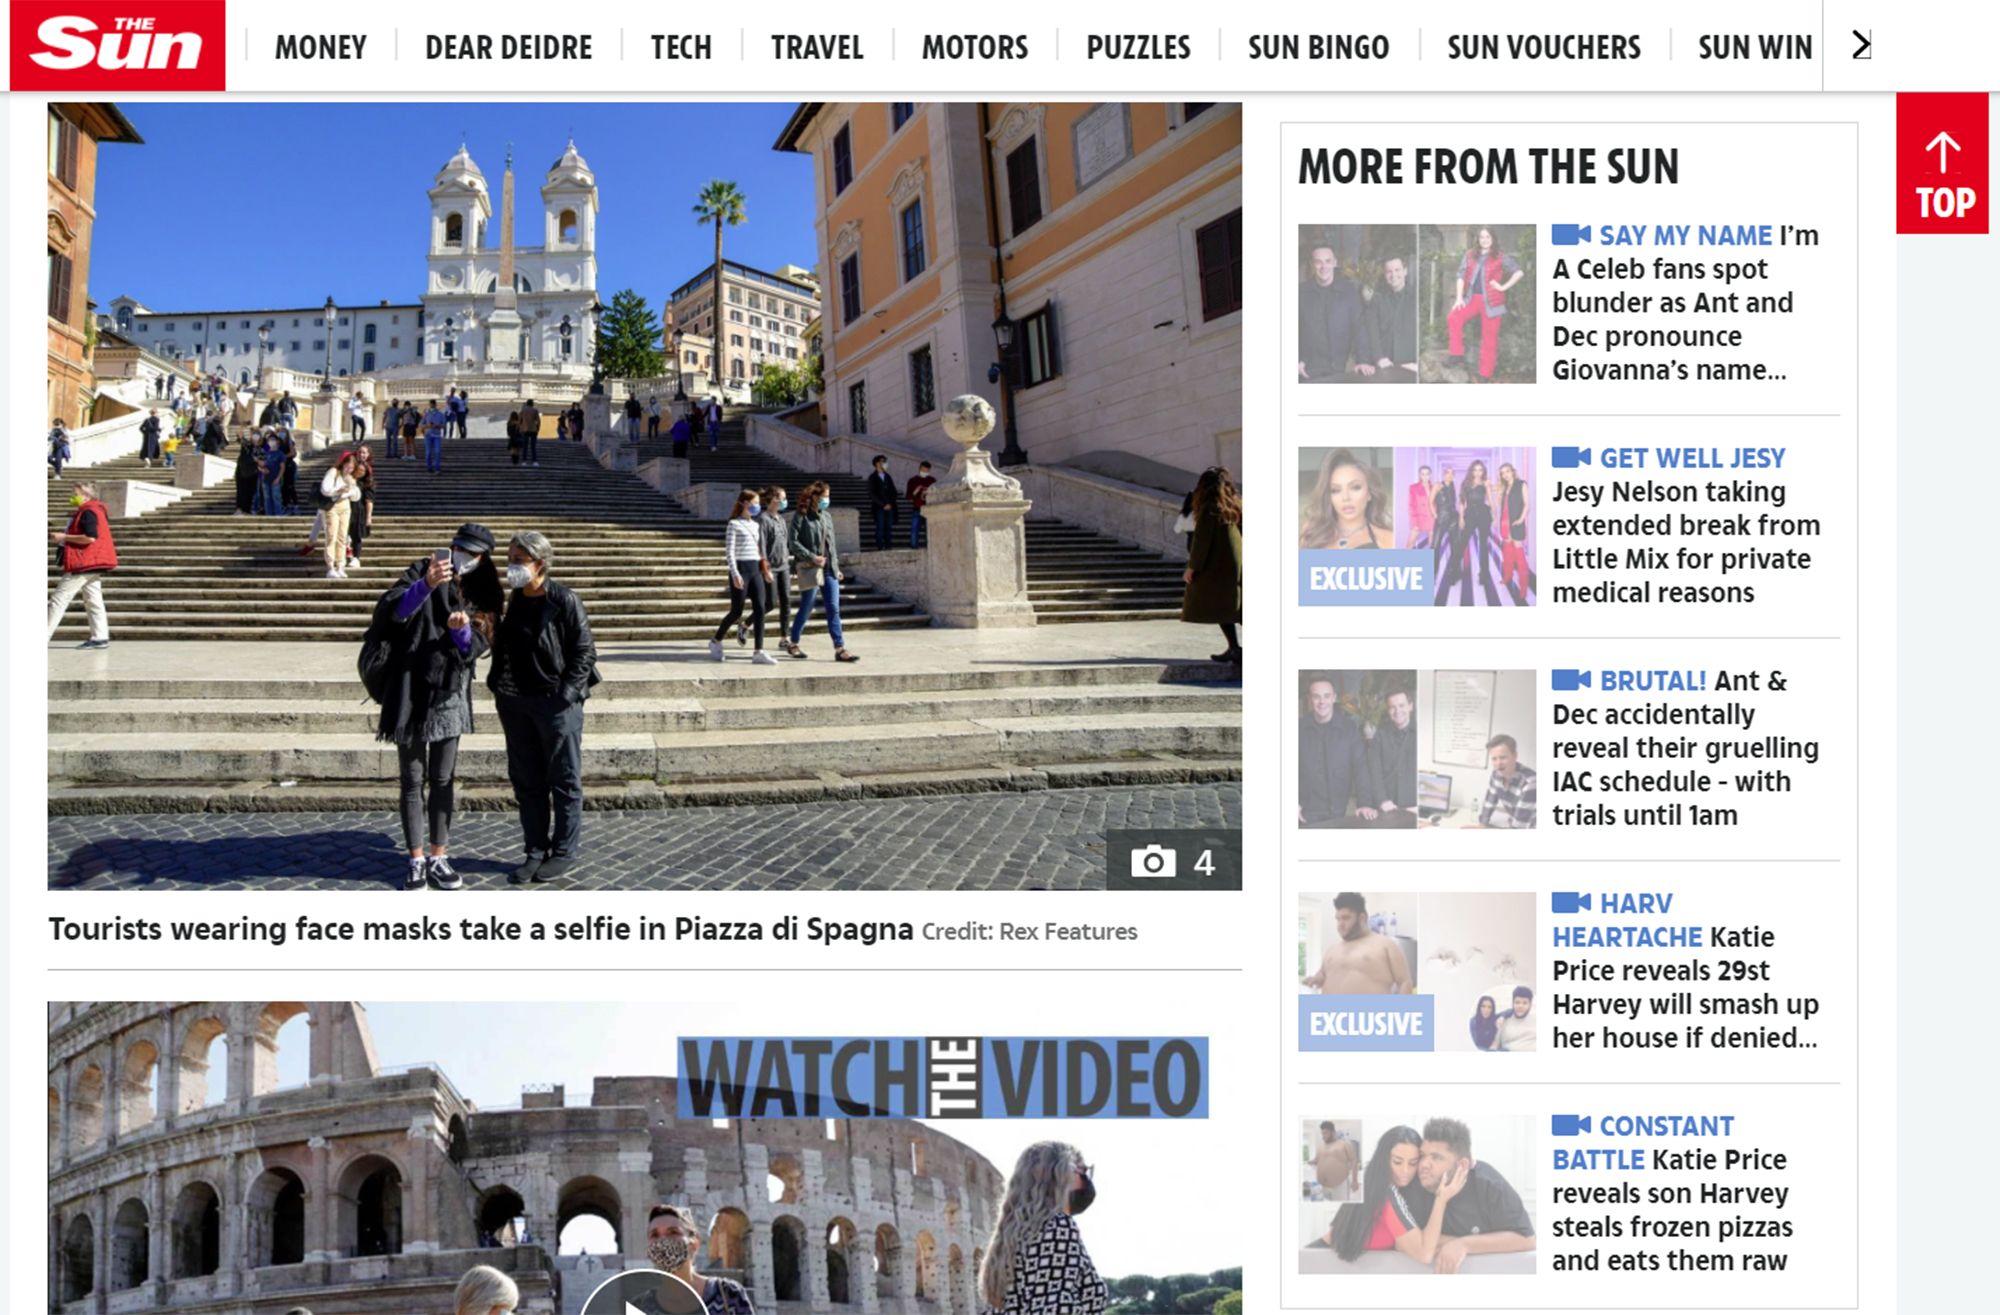Read the 'Constant Battle' Katie Price story

point(1672,1194)
